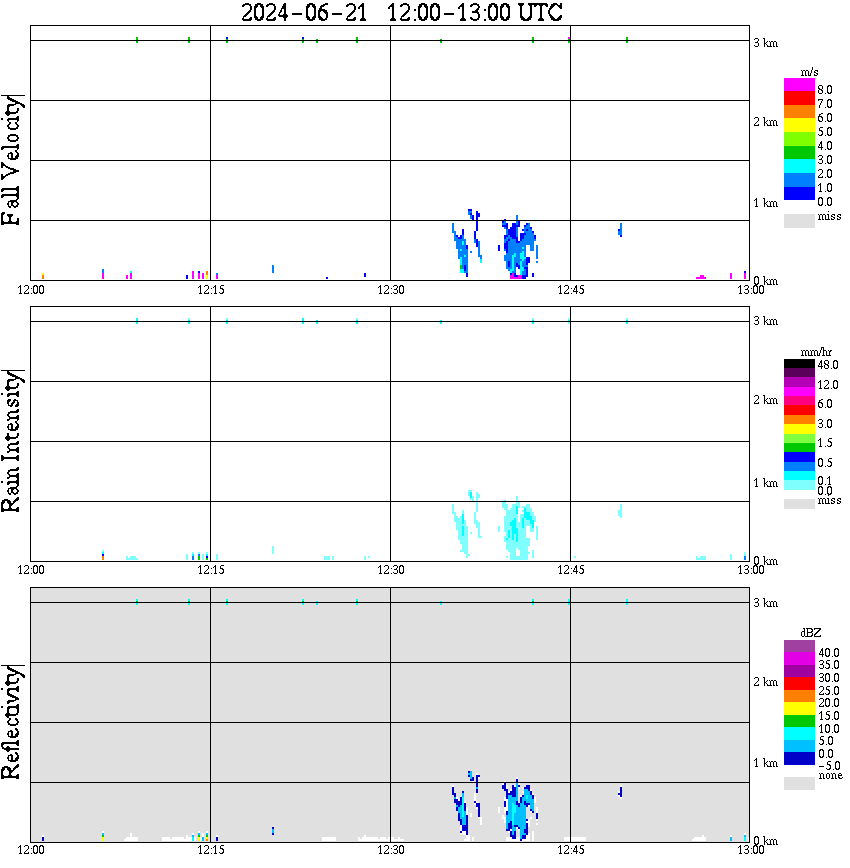The height and width of the screenshot is (868, 850).
Task: Click the '40.0' value in the Reflectivity legend
Action: [828, 653]
